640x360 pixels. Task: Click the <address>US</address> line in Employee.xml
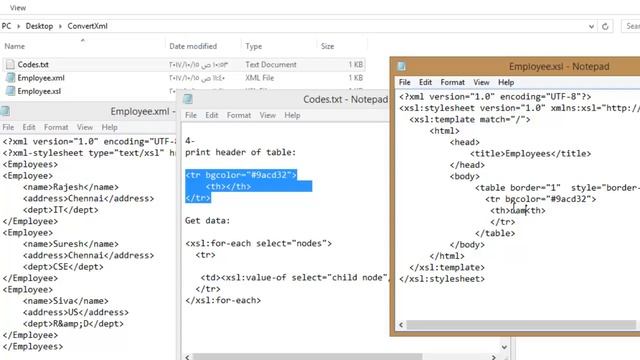[x=76, y=312]
